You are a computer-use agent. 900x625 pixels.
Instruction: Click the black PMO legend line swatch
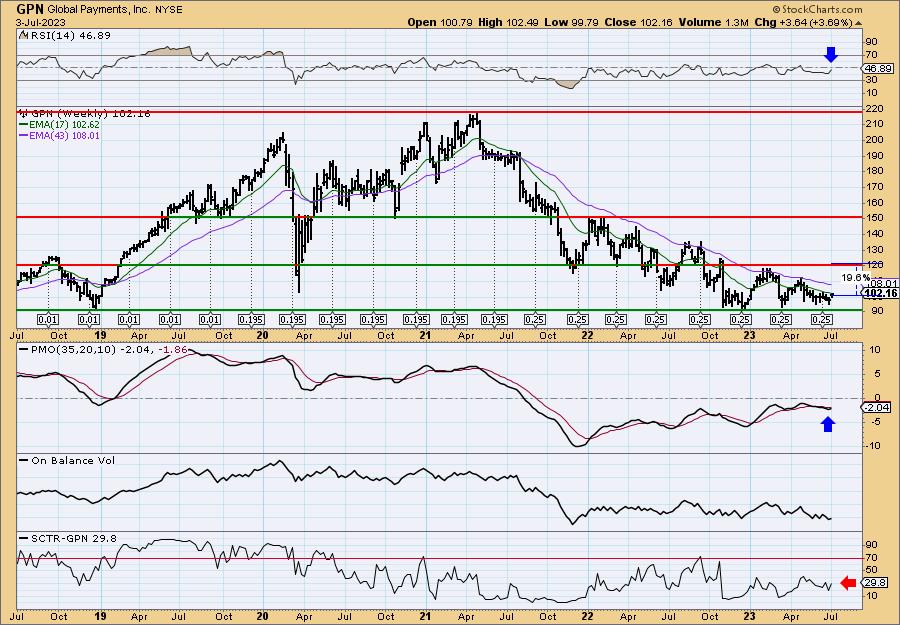coord(24,349)
